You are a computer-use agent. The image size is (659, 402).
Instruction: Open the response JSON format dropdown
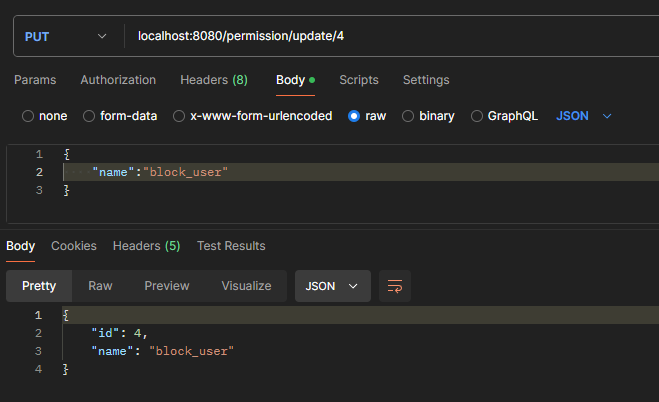(x=332, y=286)
